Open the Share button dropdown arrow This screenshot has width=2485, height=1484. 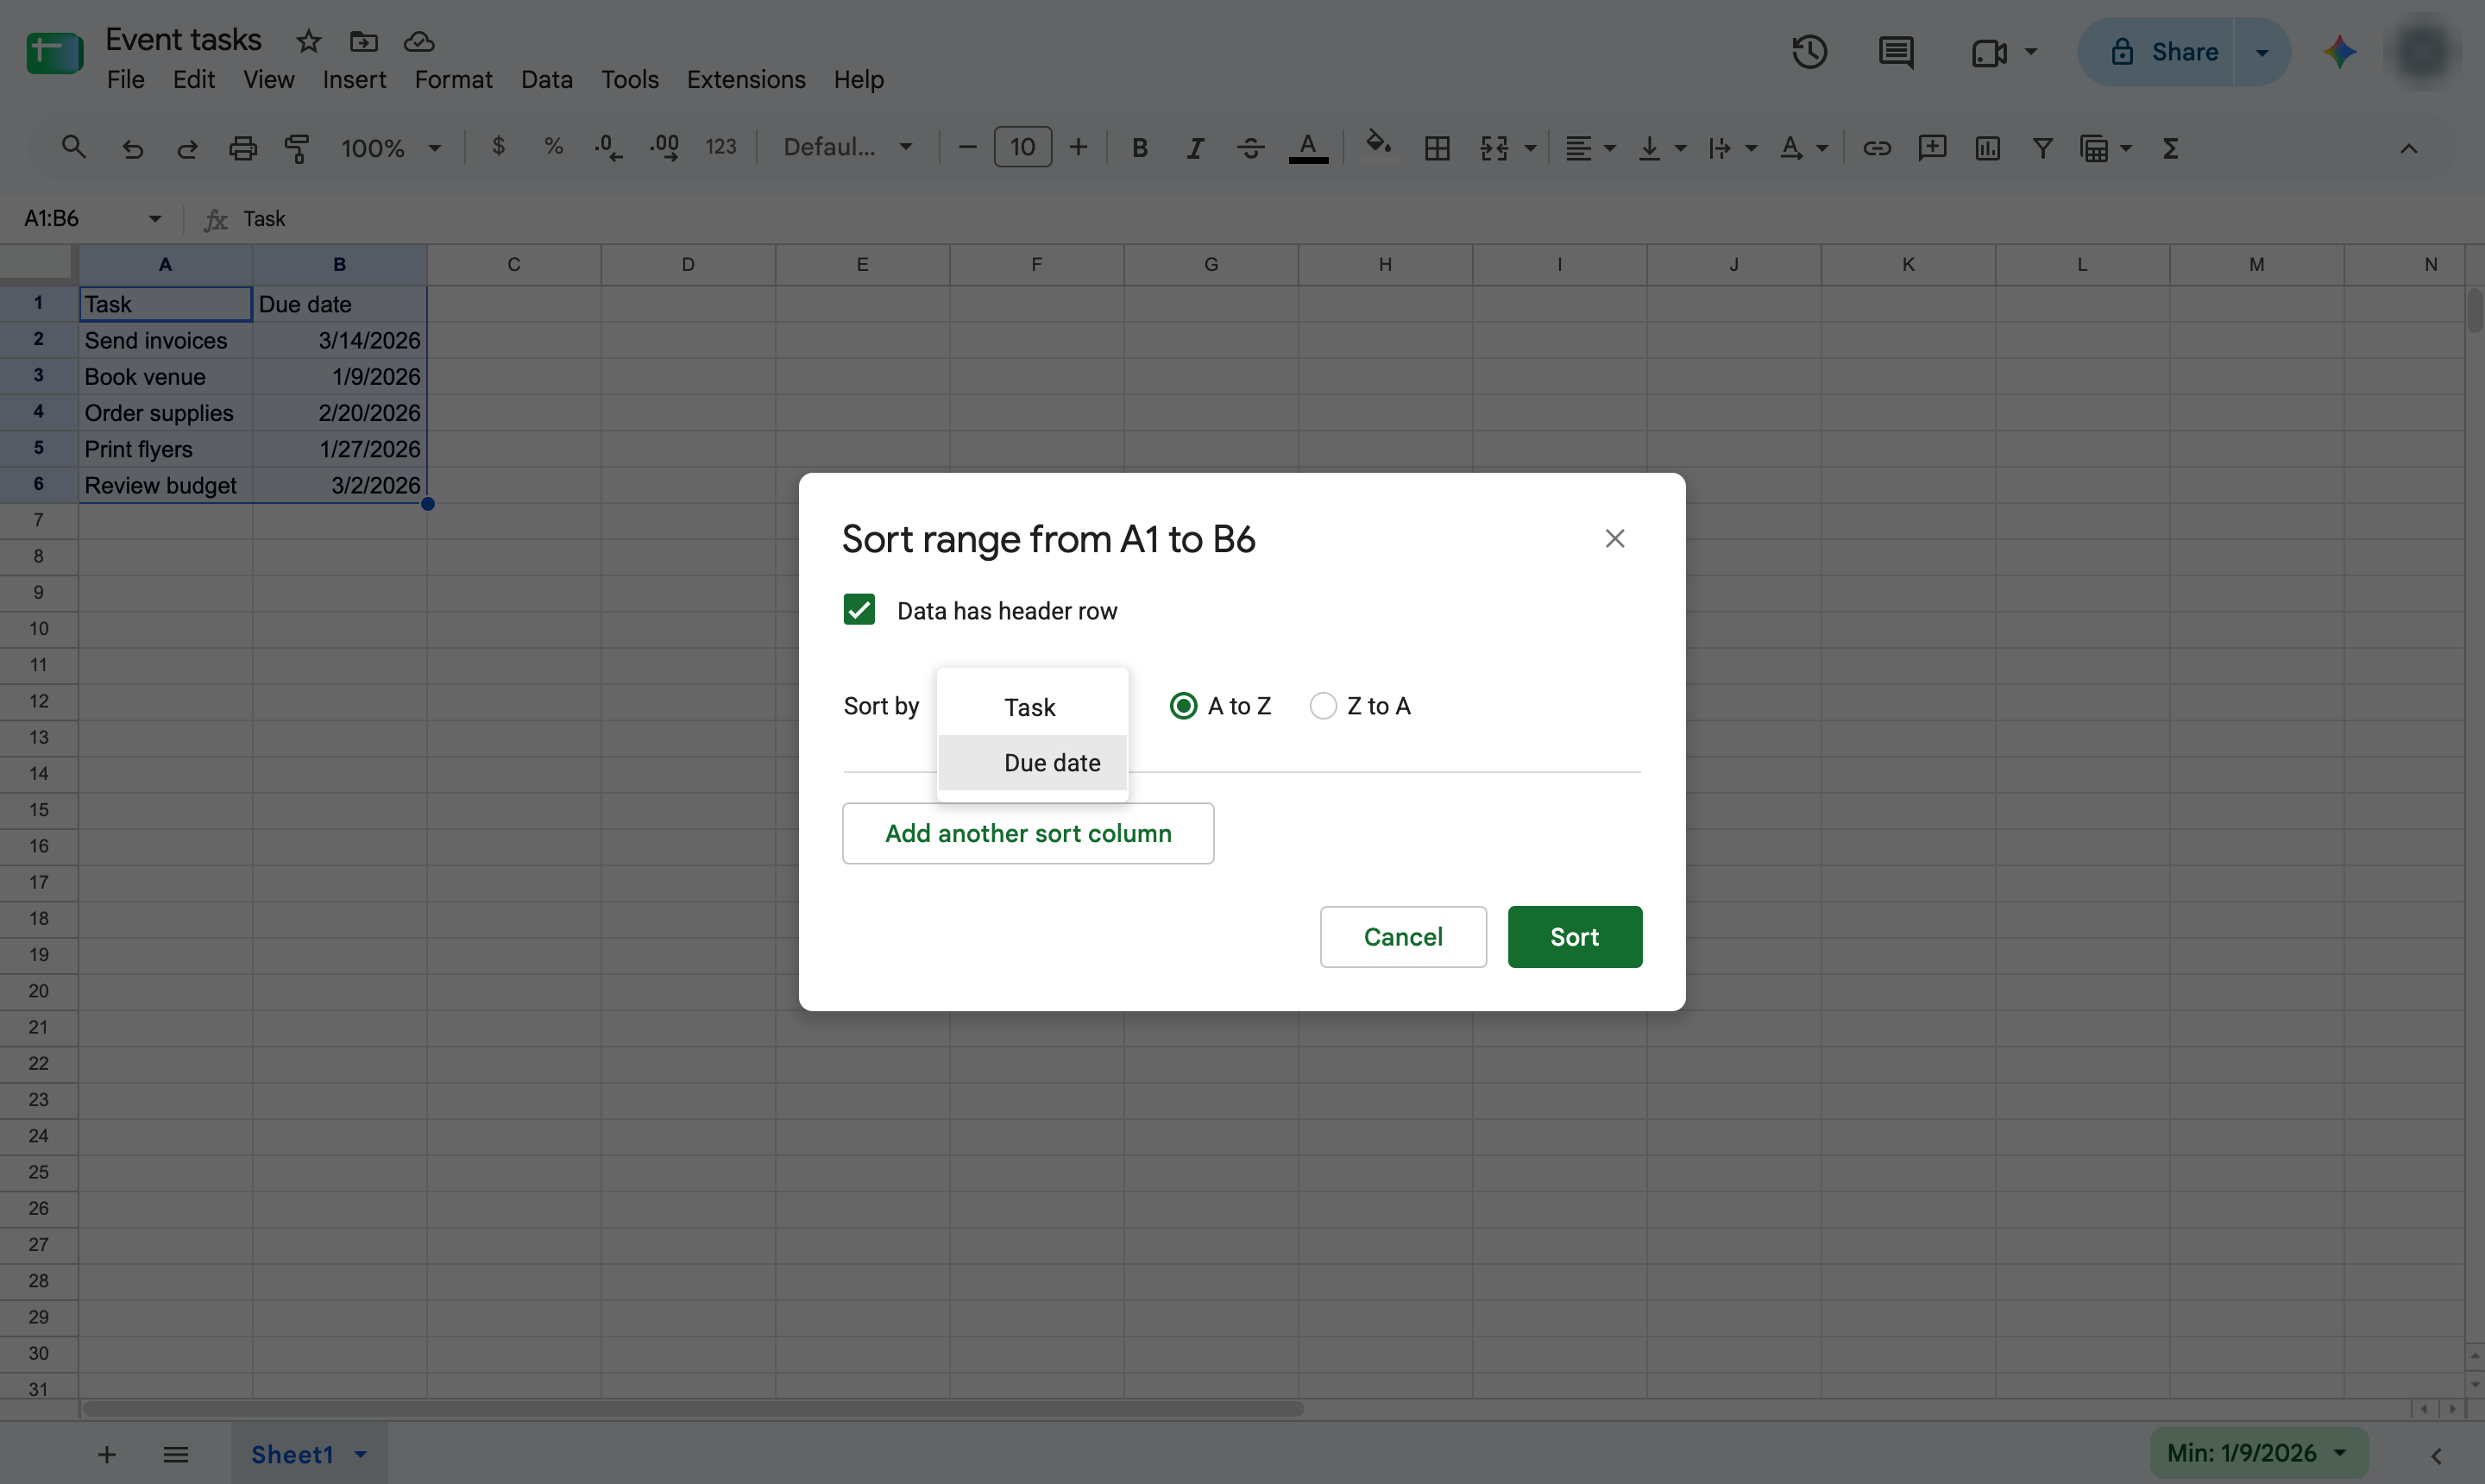(2262, 52)
